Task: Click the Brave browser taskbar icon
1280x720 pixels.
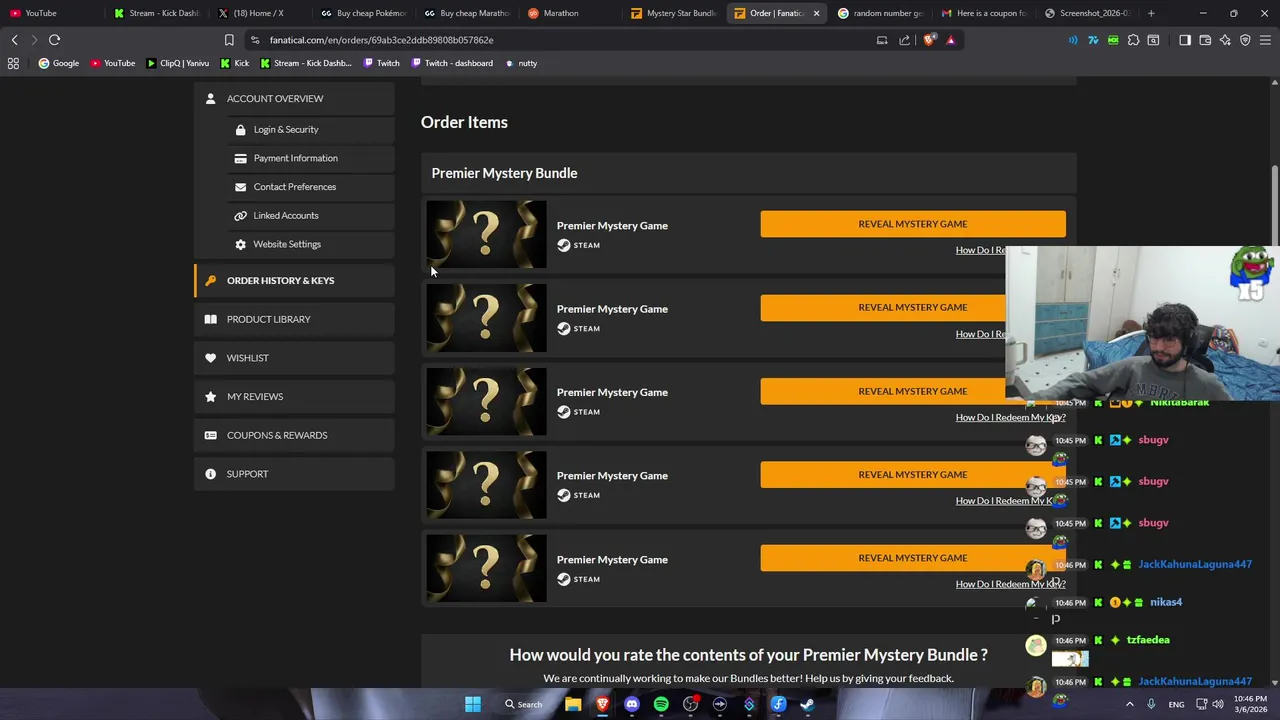Action: point(602,704)
